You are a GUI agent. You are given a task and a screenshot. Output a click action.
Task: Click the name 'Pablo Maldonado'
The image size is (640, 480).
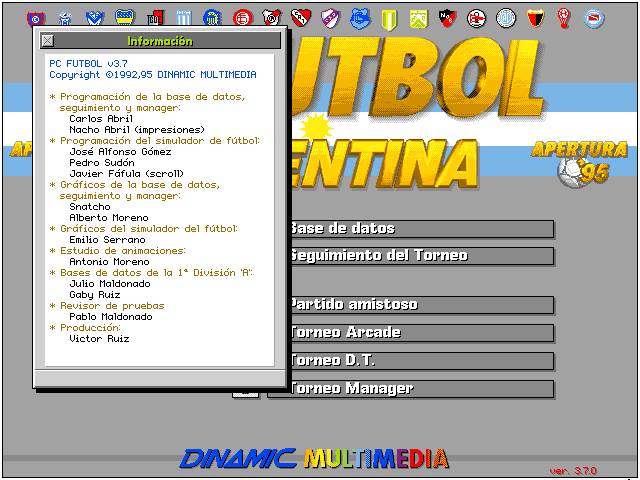coord(111,317)
